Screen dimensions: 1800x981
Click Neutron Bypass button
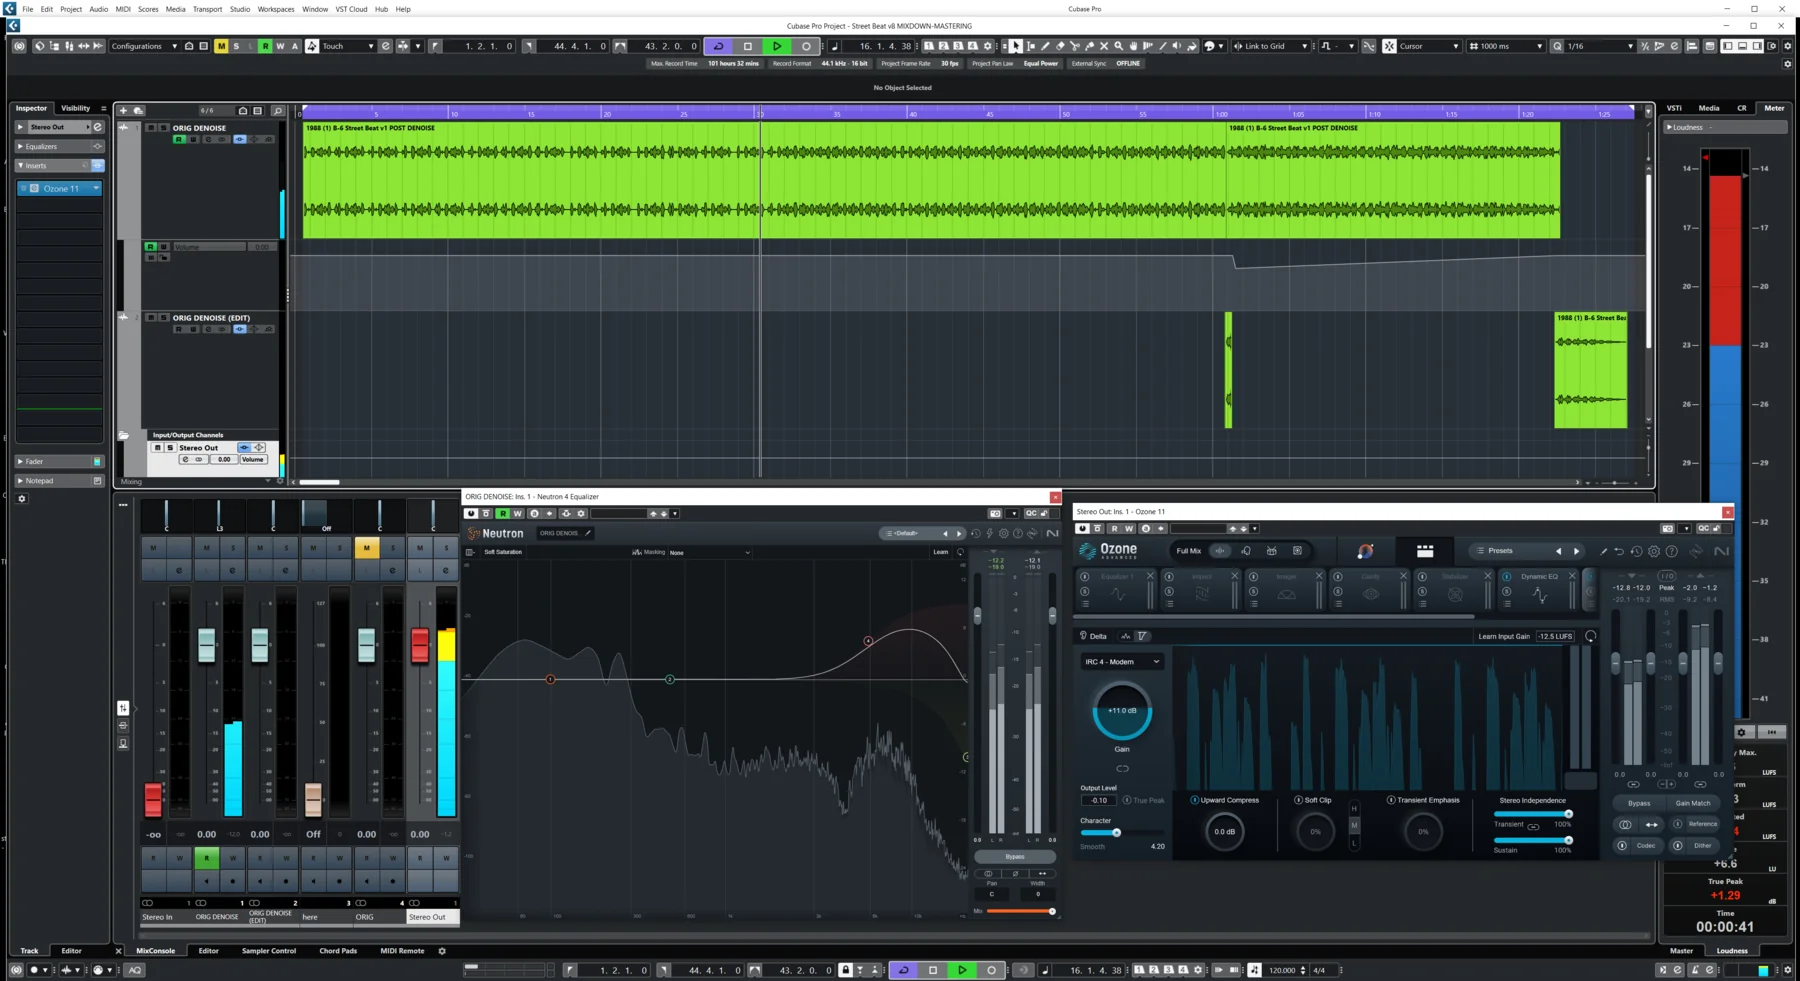1015,857
